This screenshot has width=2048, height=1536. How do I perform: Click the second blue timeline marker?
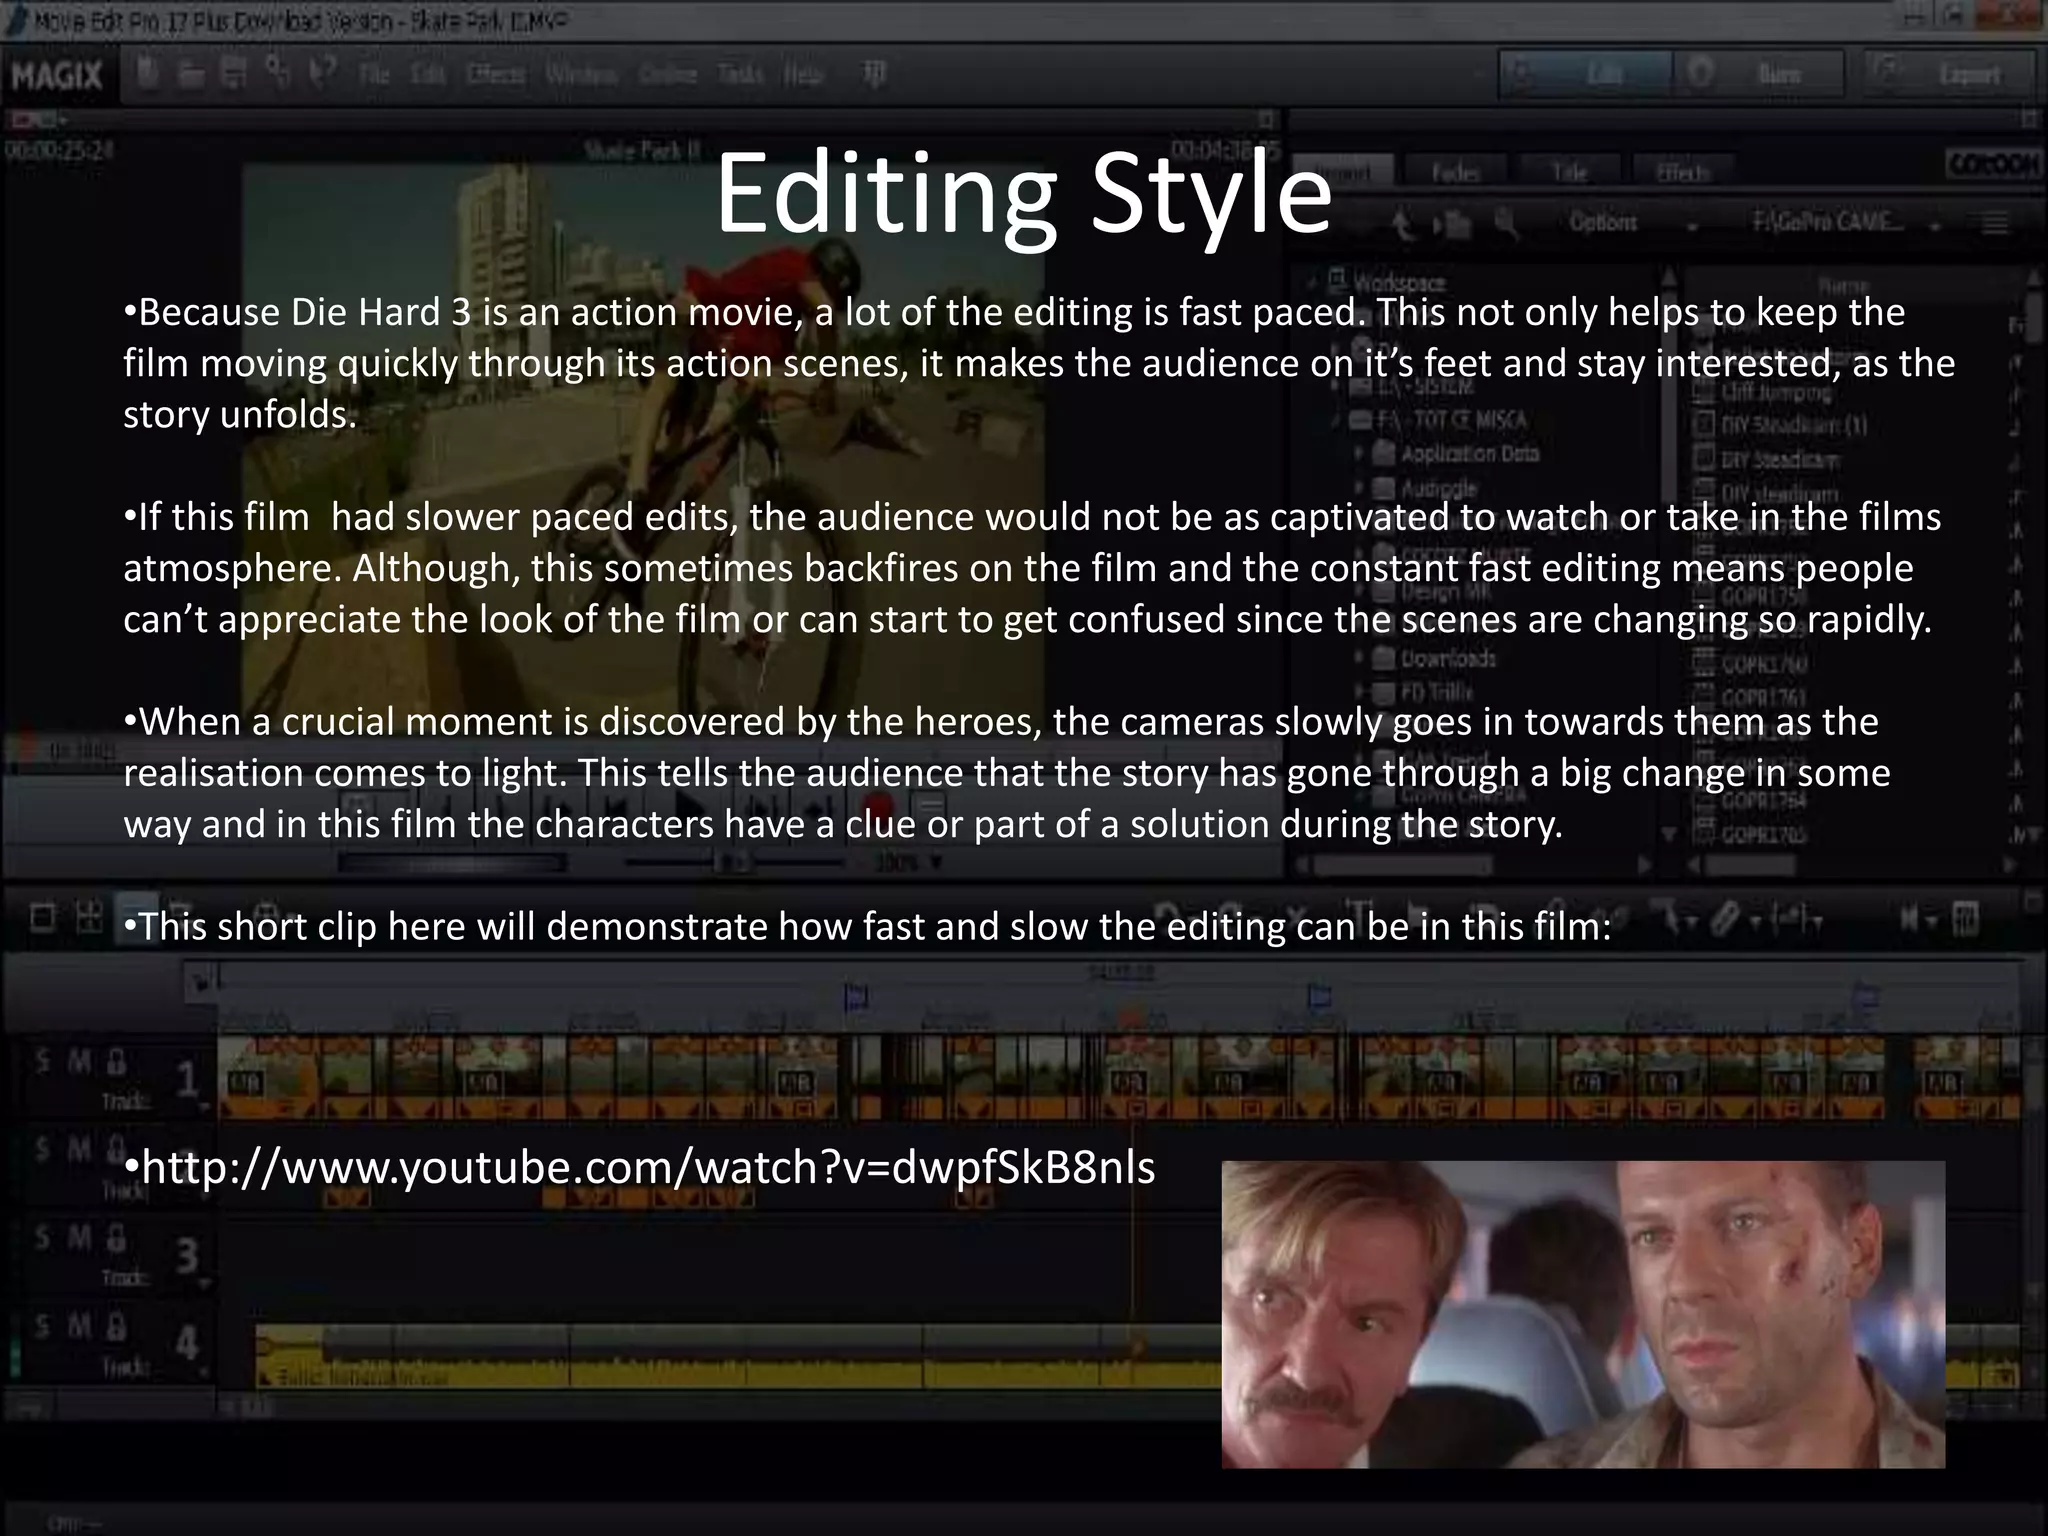(x=1320, y=996)
